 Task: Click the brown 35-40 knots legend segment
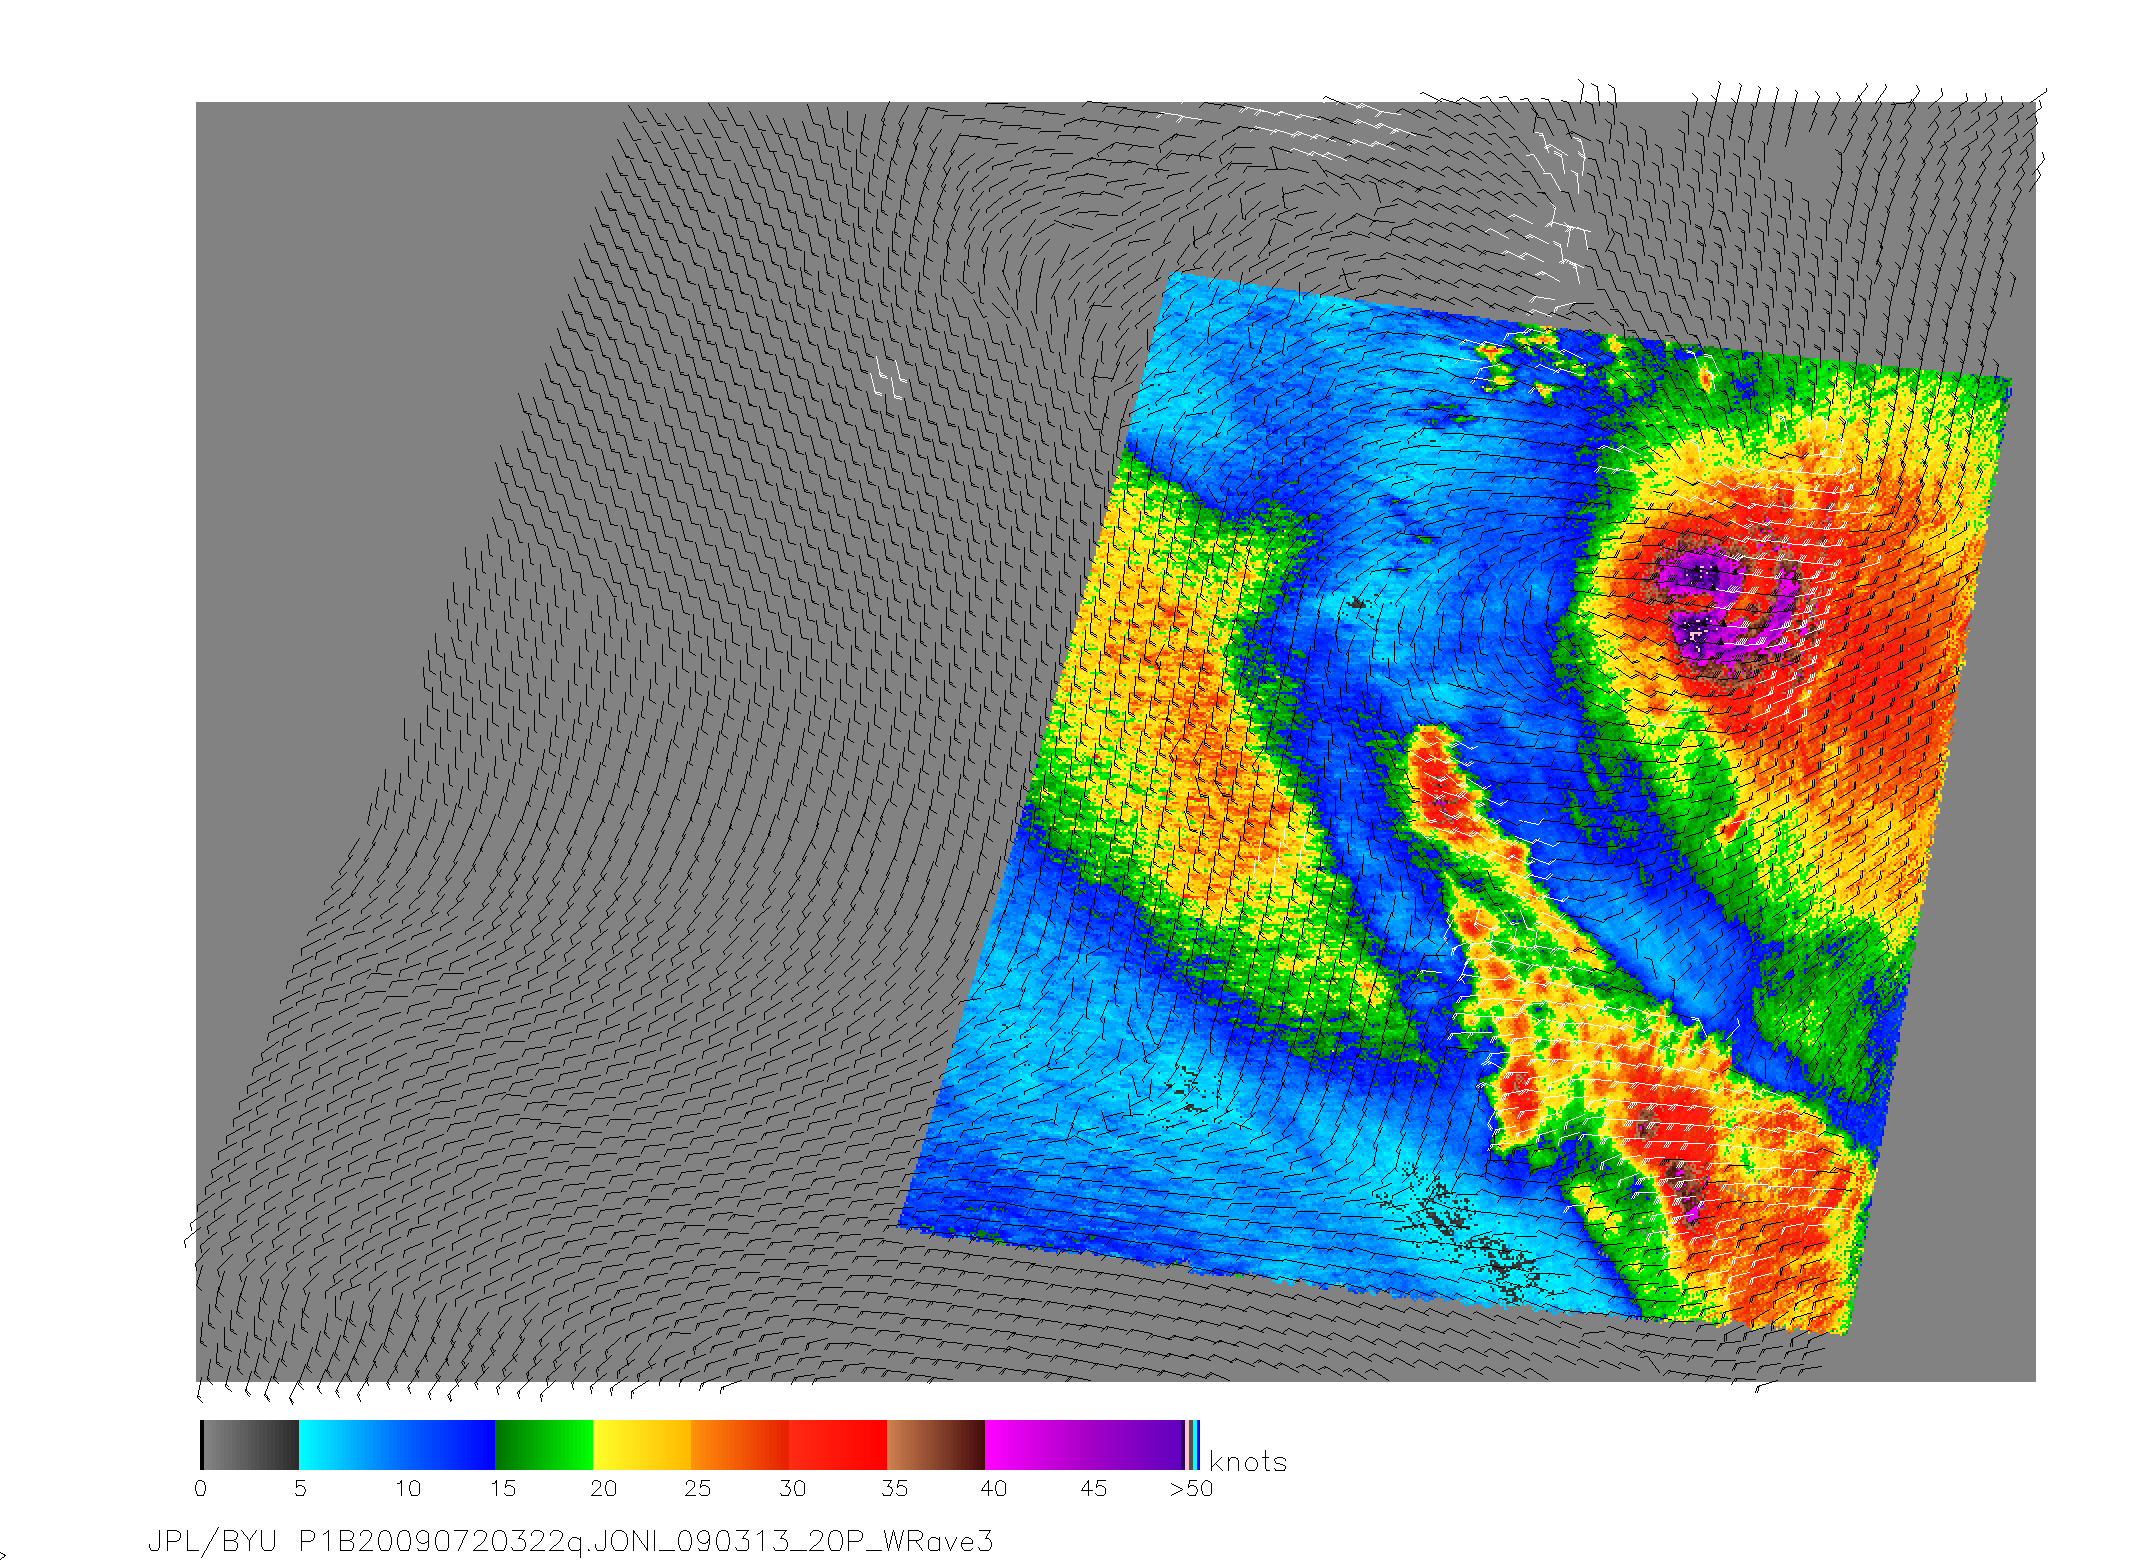(x=936, y=1445)
